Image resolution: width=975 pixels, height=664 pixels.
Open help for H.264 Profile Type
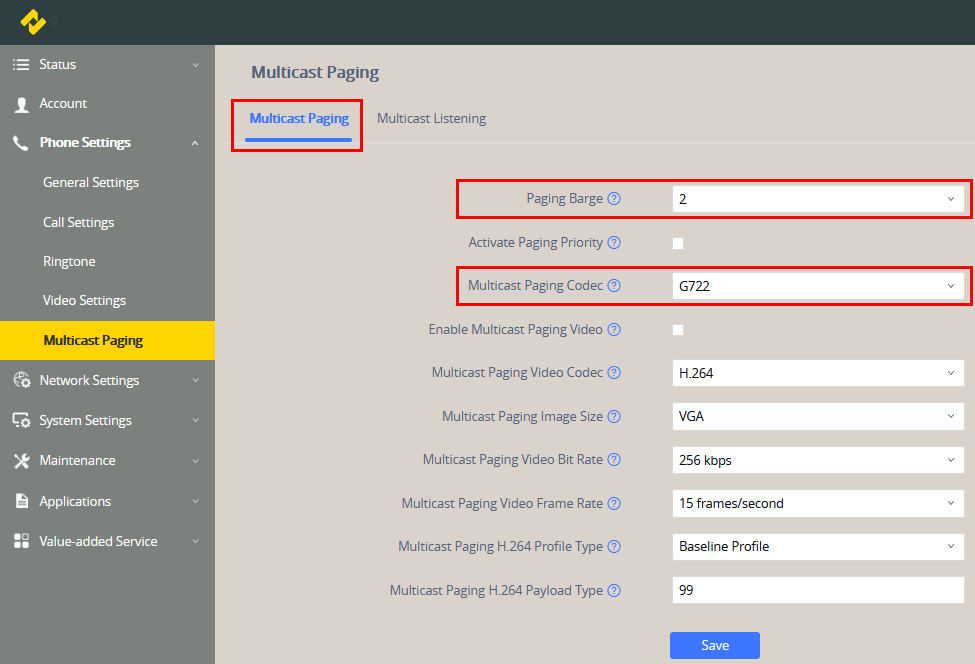(614, 546)
